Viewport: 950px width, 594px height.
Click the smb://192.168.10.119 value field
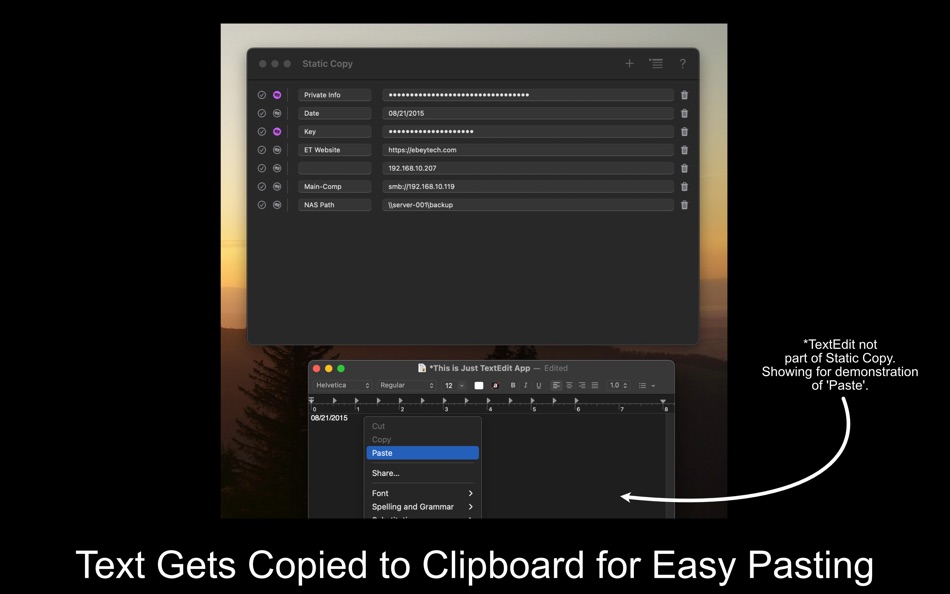point(528,187)
